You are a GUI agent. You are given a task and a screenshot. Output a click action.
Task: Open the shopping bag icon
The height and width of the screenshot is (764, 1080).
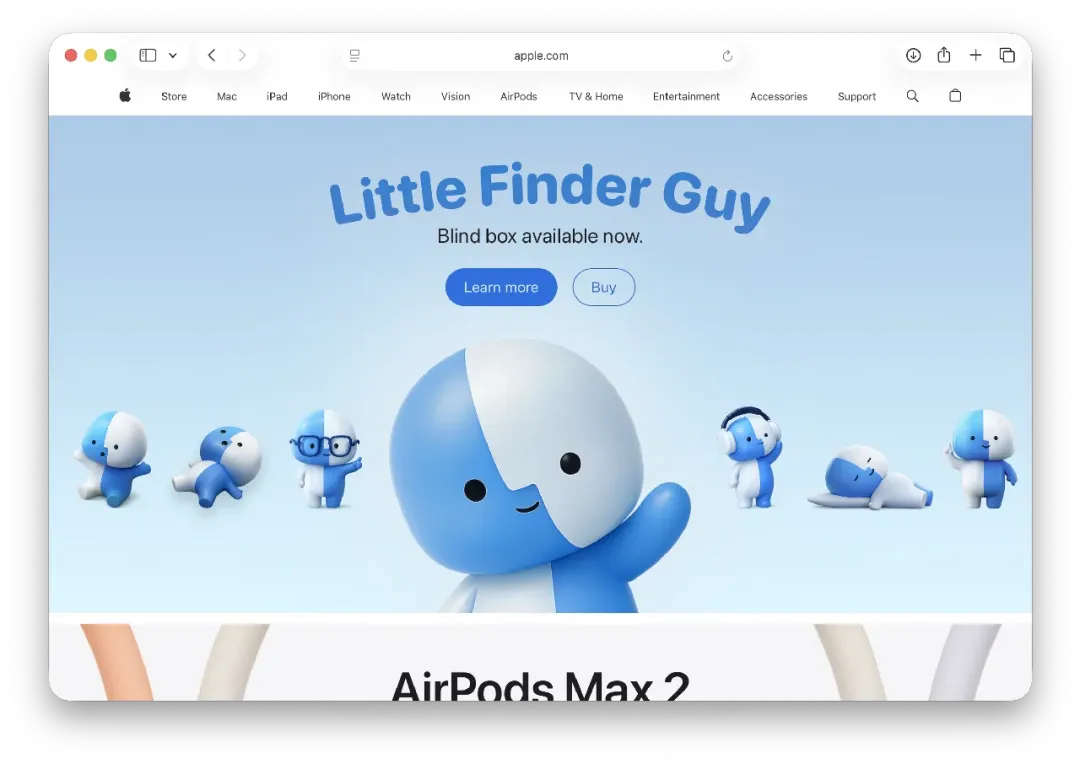(x=955, y=96)
